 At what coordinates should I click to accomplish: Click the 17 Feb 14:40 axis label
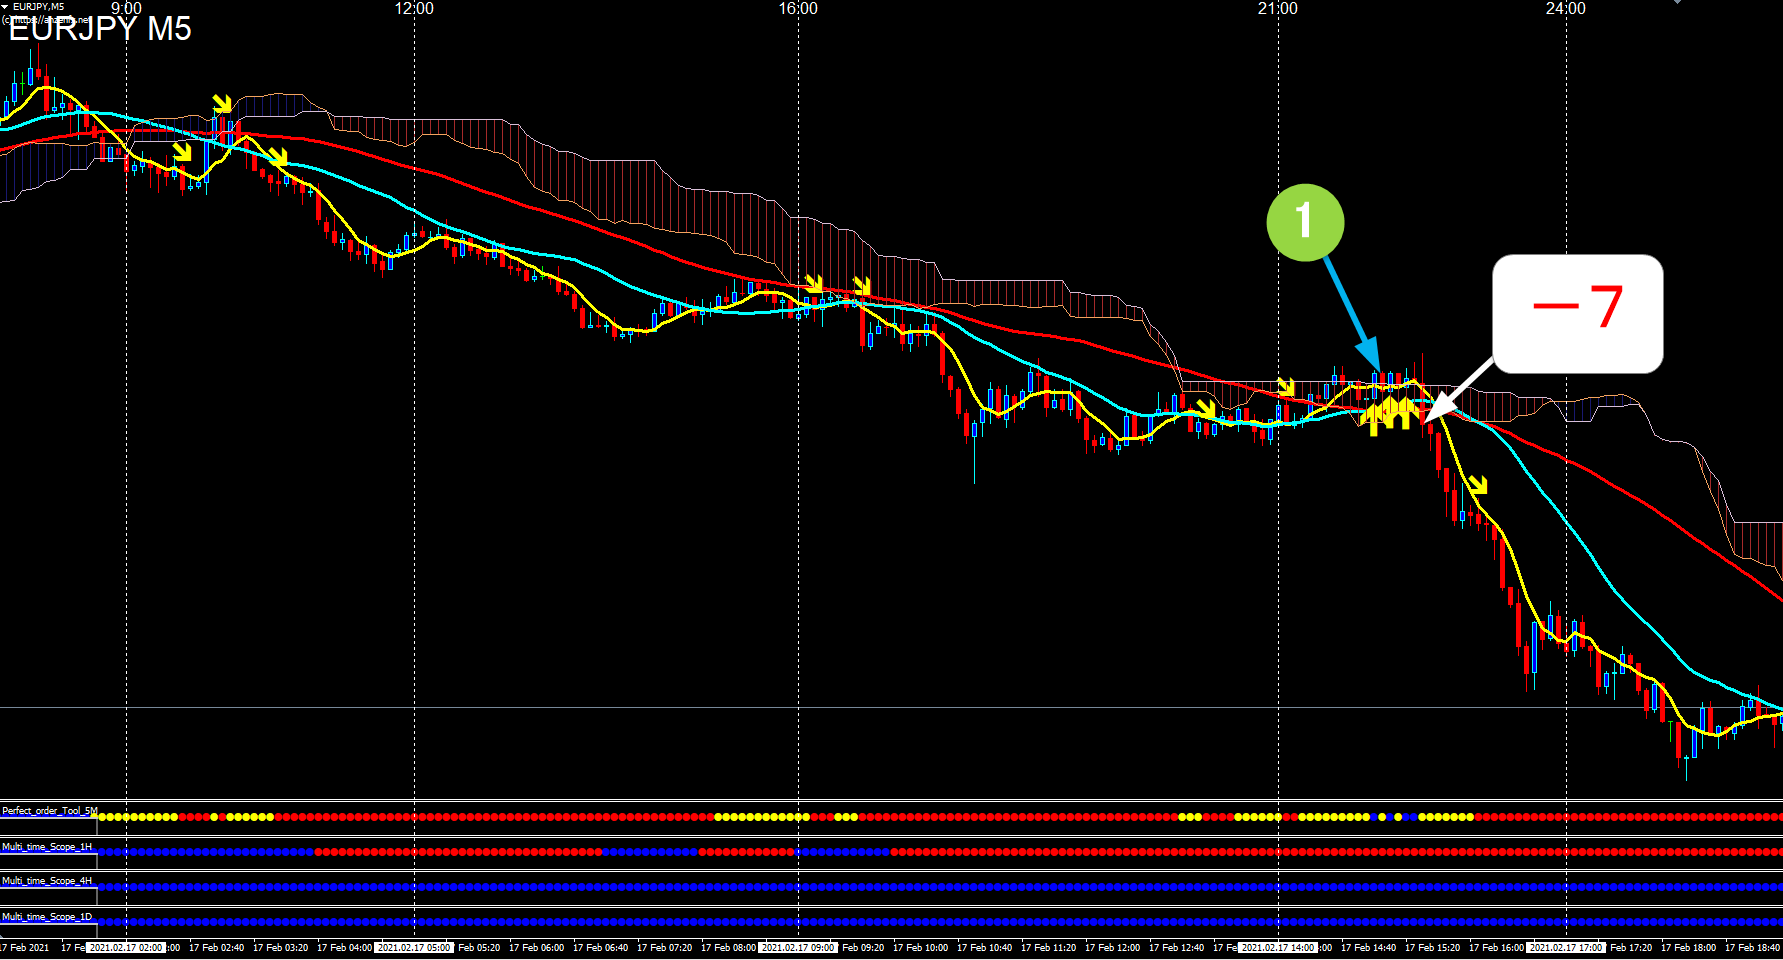tap(1368, 947)
